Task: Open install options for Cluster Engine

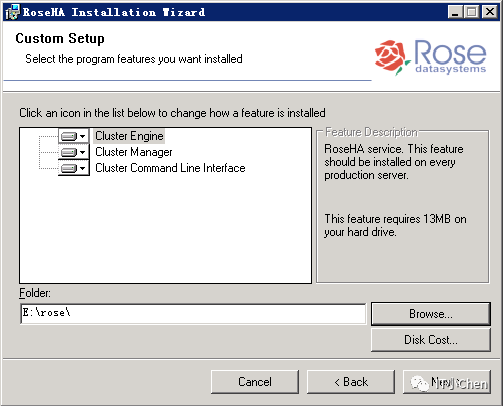Action: [x=74, y=136]
